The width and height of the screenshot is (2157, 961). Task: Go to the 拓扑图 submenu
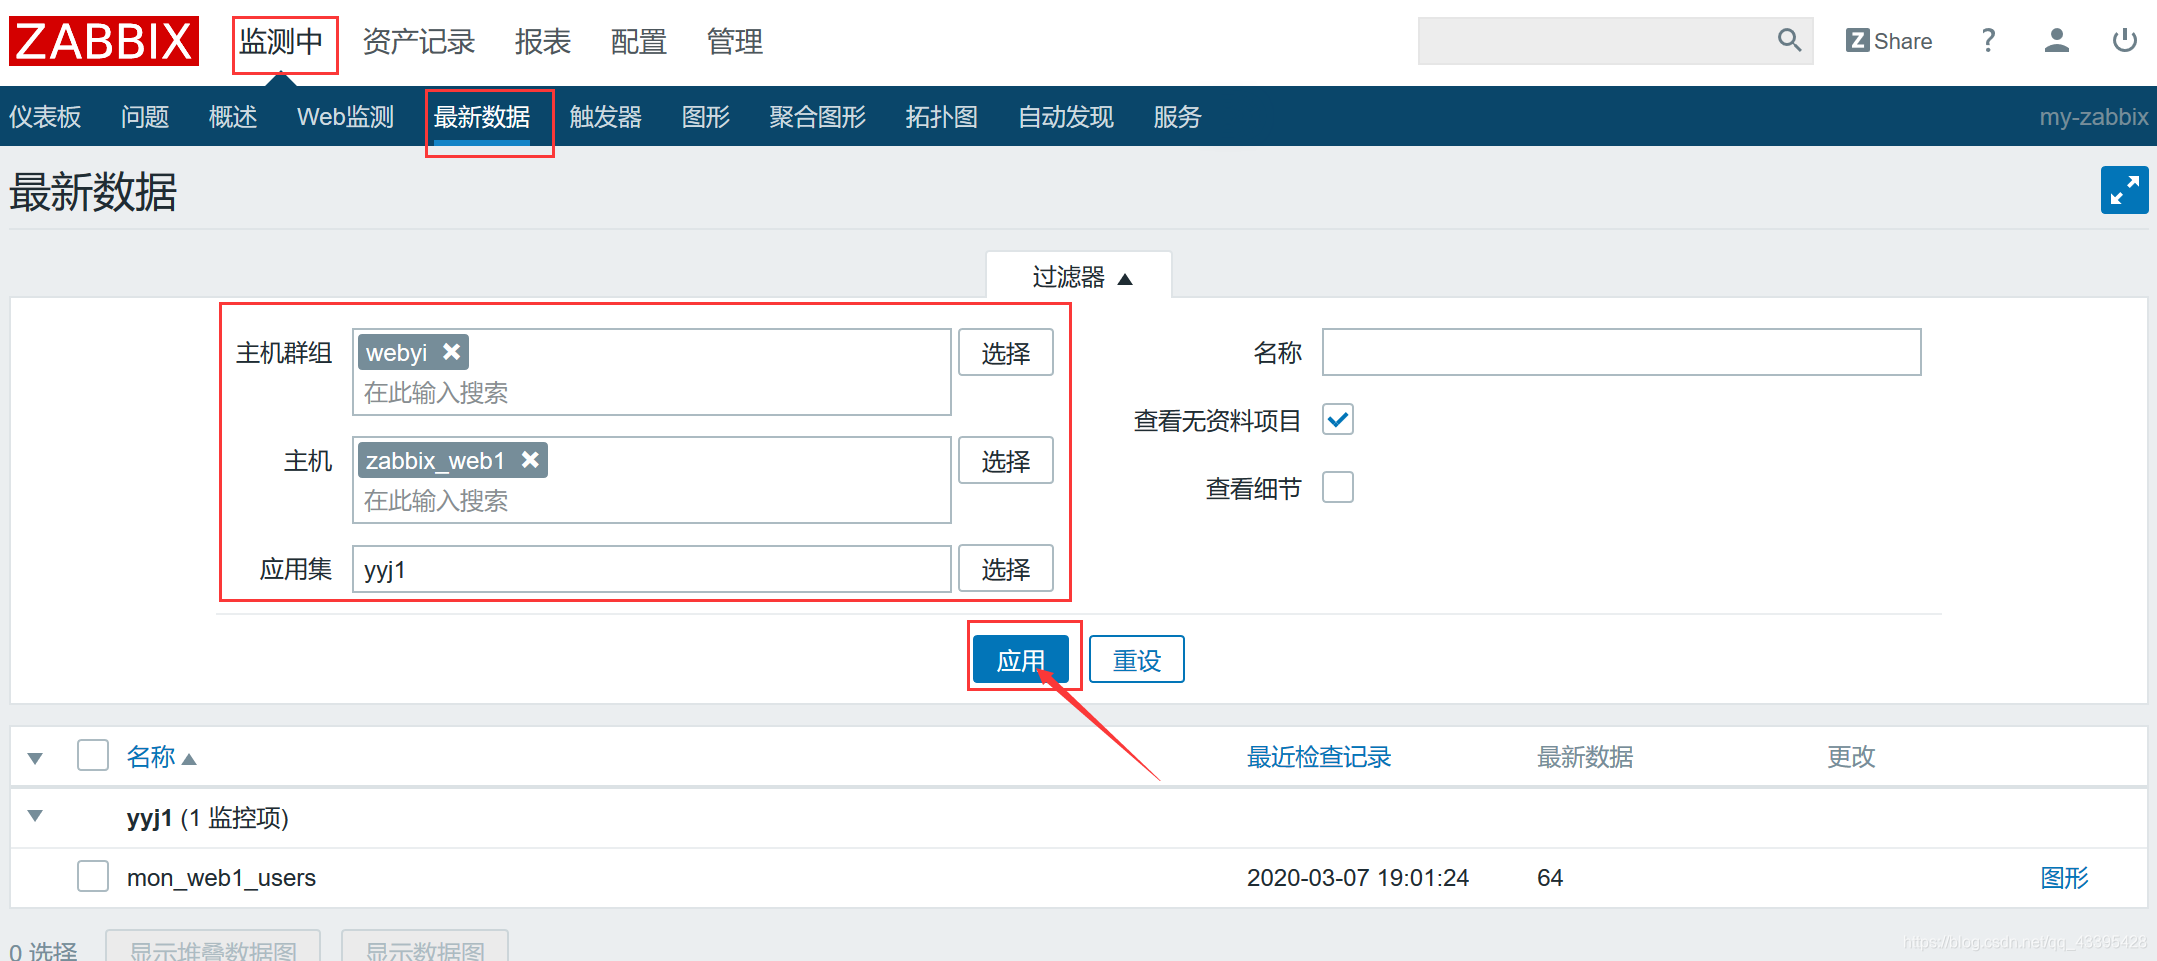pyautogui.click(x=942, y=117)
